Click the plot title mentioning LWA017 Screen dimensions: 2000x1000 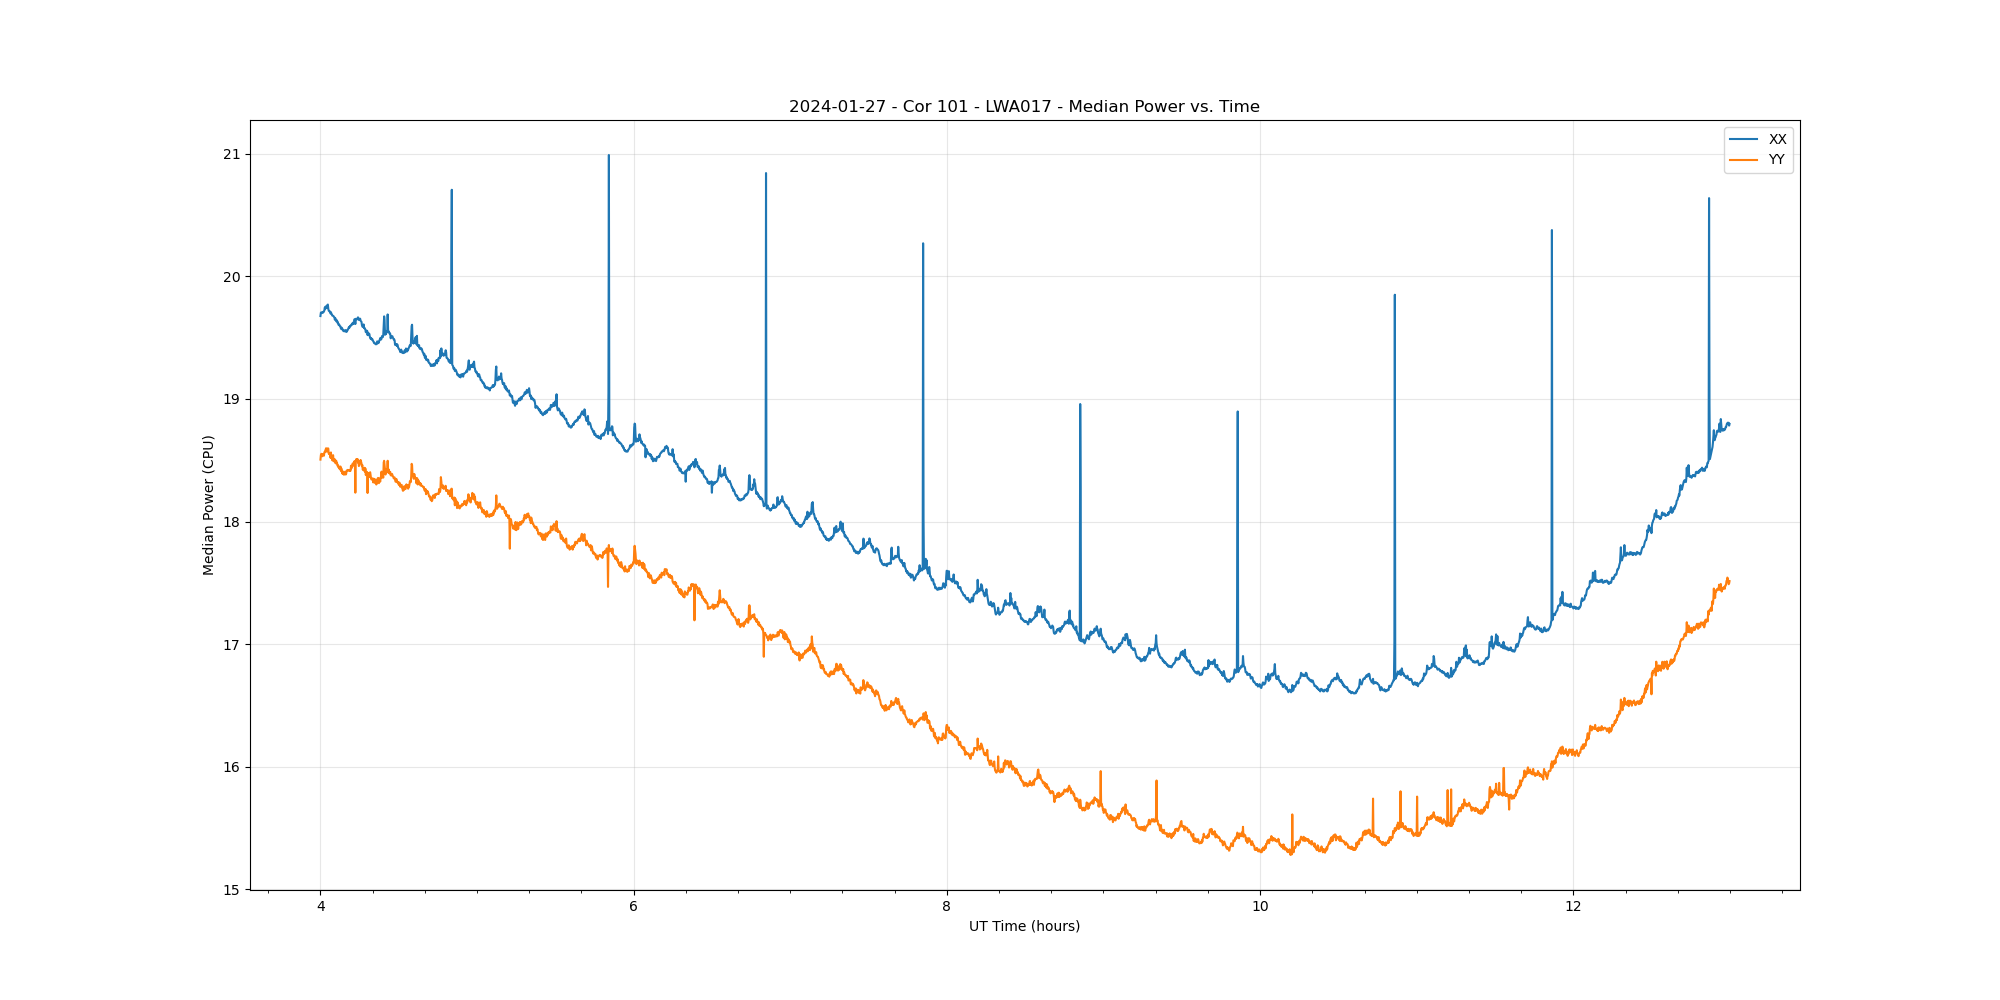(1024, 107)
